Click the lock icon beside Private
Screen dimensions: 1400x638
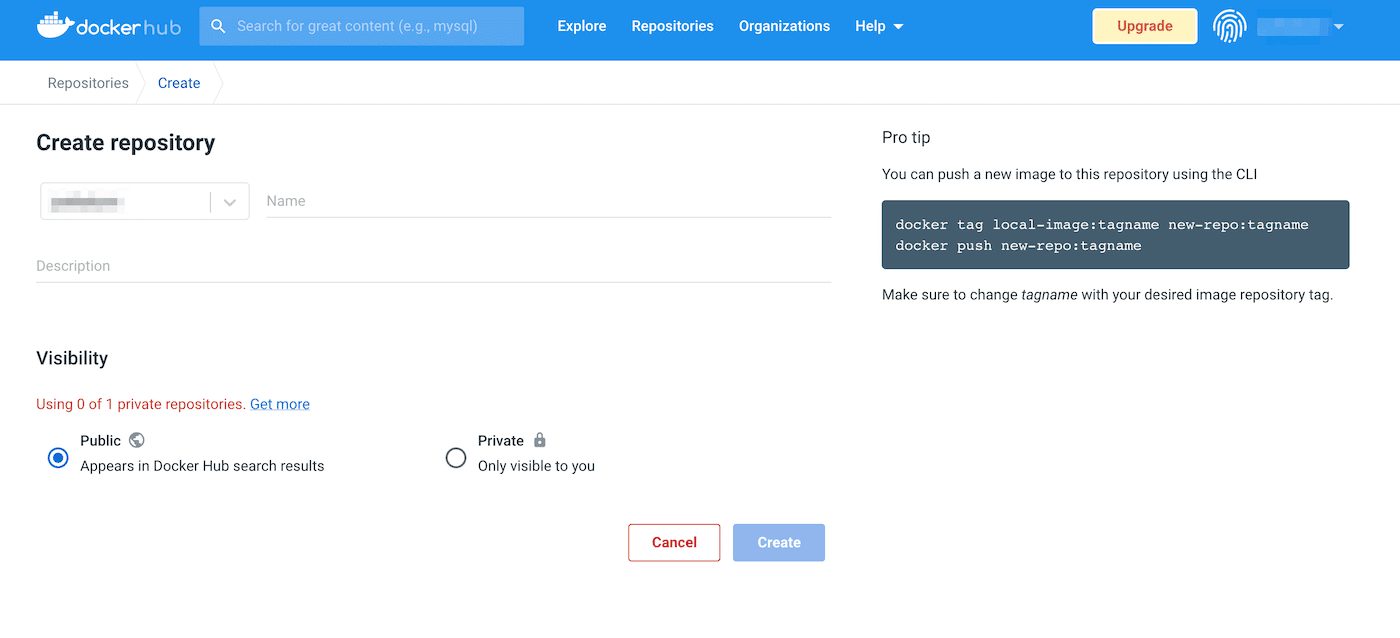540,440
